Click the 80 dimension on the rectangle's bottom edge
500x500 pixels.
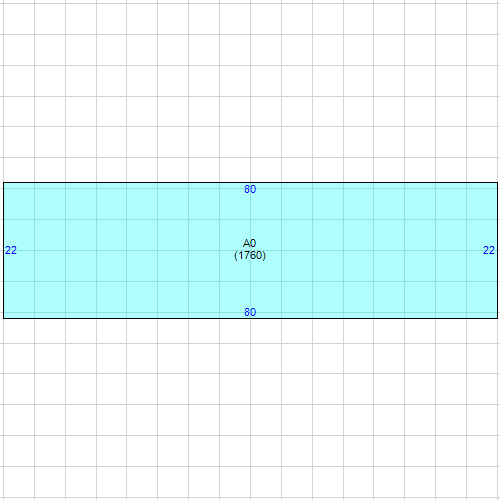coord(250,312)
